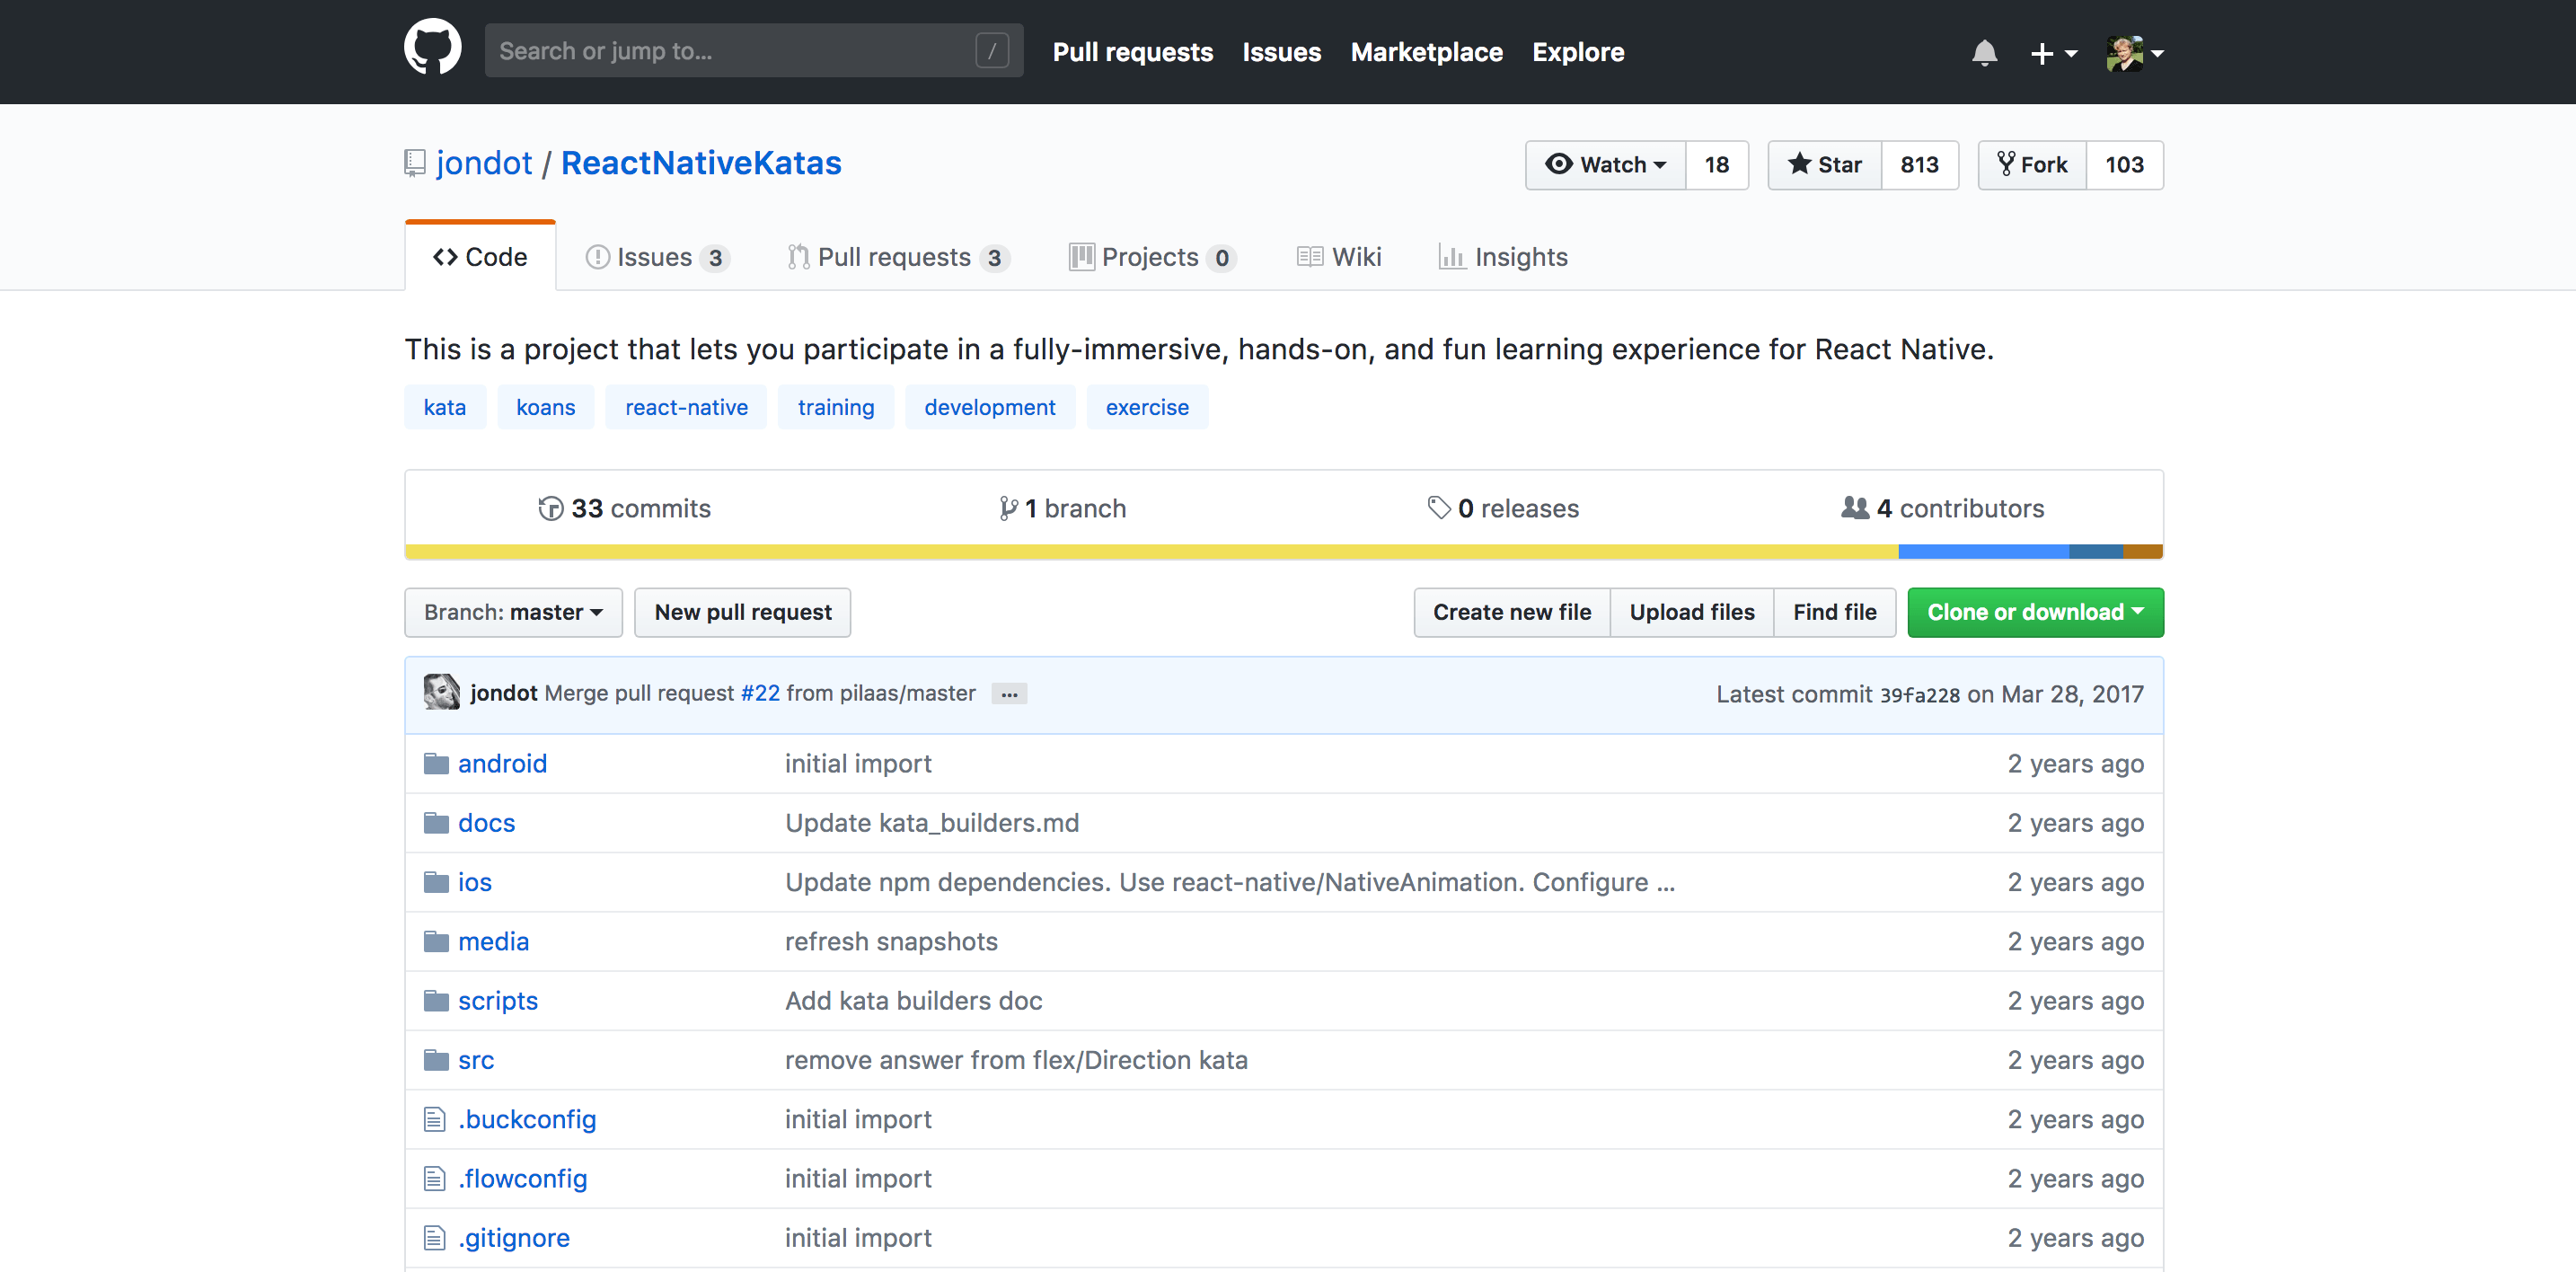Open the Wiki tab
Screen dimensions: 2576x1272
click(1339, 257)
